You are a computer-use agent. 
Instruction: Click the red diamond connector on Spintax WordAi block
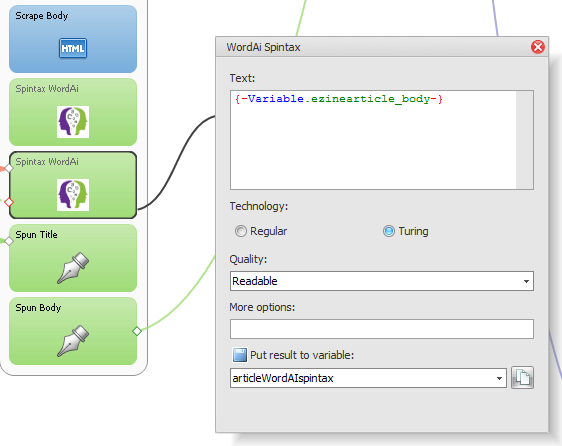[x=9, y=203]
